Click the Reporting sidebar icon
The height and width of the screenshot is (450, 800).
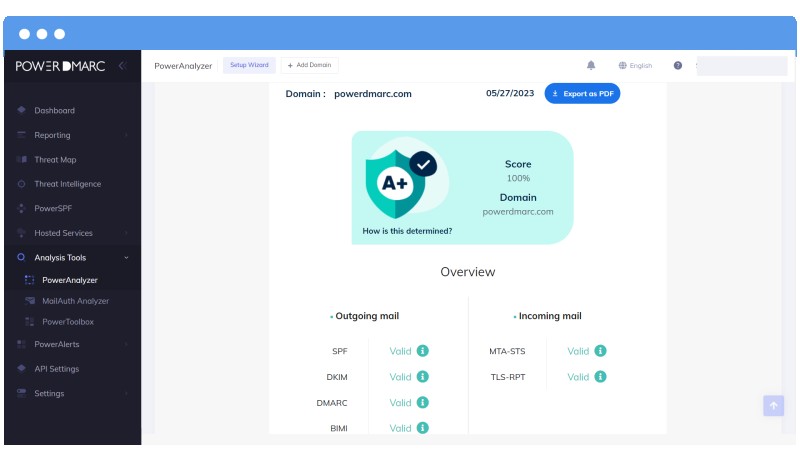pos(21,135)
